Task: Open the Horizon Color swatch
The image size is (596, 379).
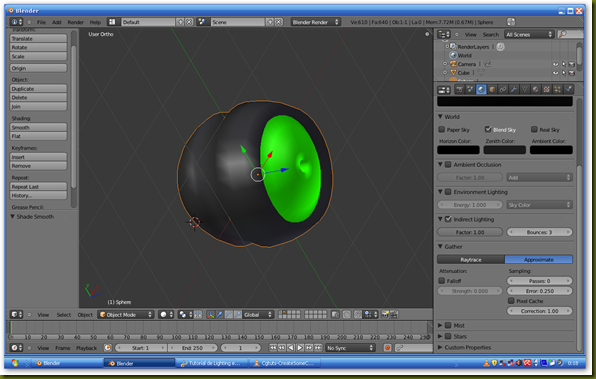Action: [458, 150]
